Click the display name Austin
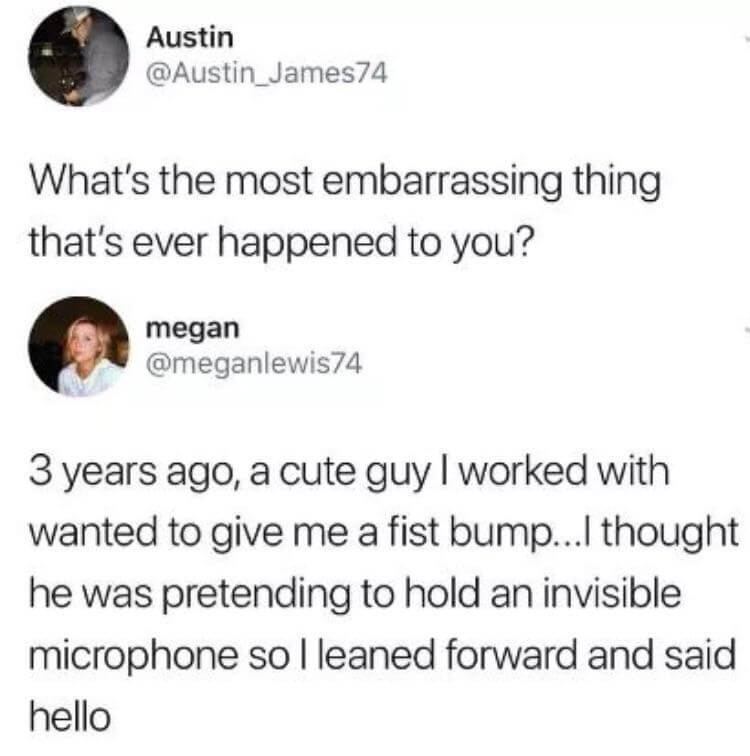This screenshot has width=750, height=756. click(190, 38)
